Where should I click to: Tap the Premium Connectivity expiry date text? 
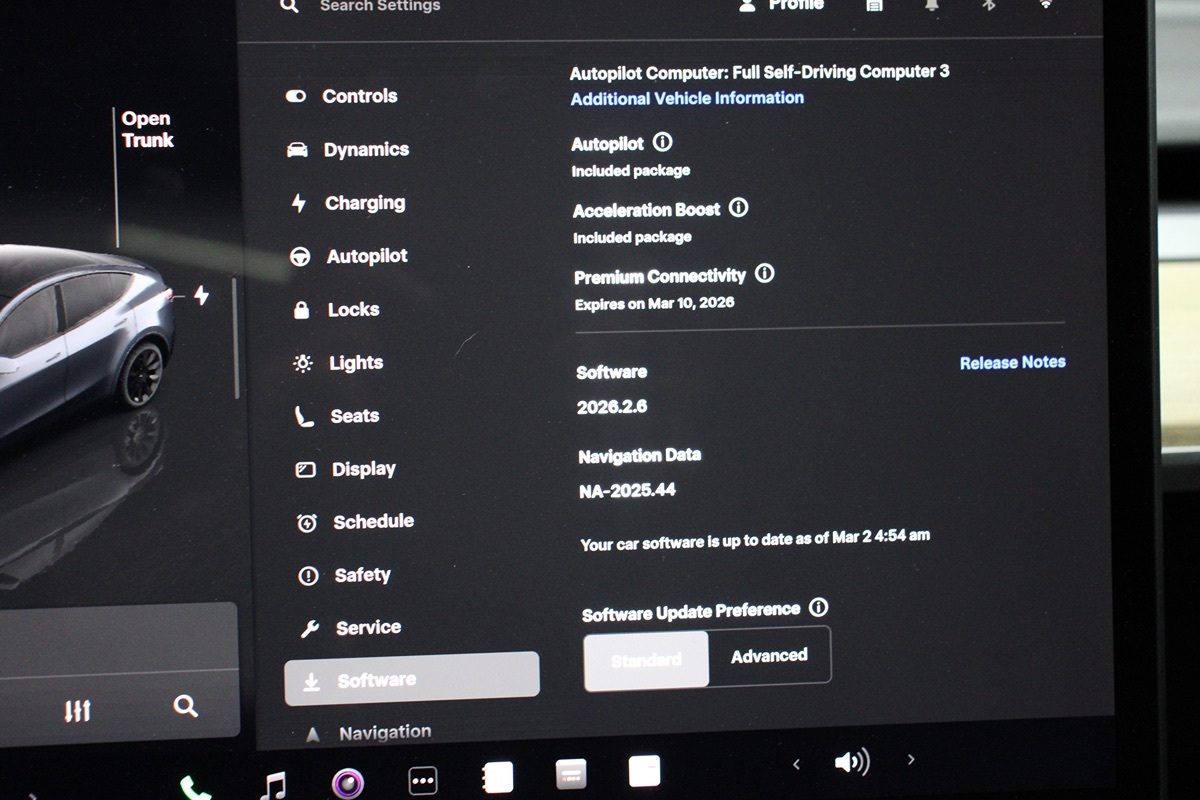coord(654,303)
